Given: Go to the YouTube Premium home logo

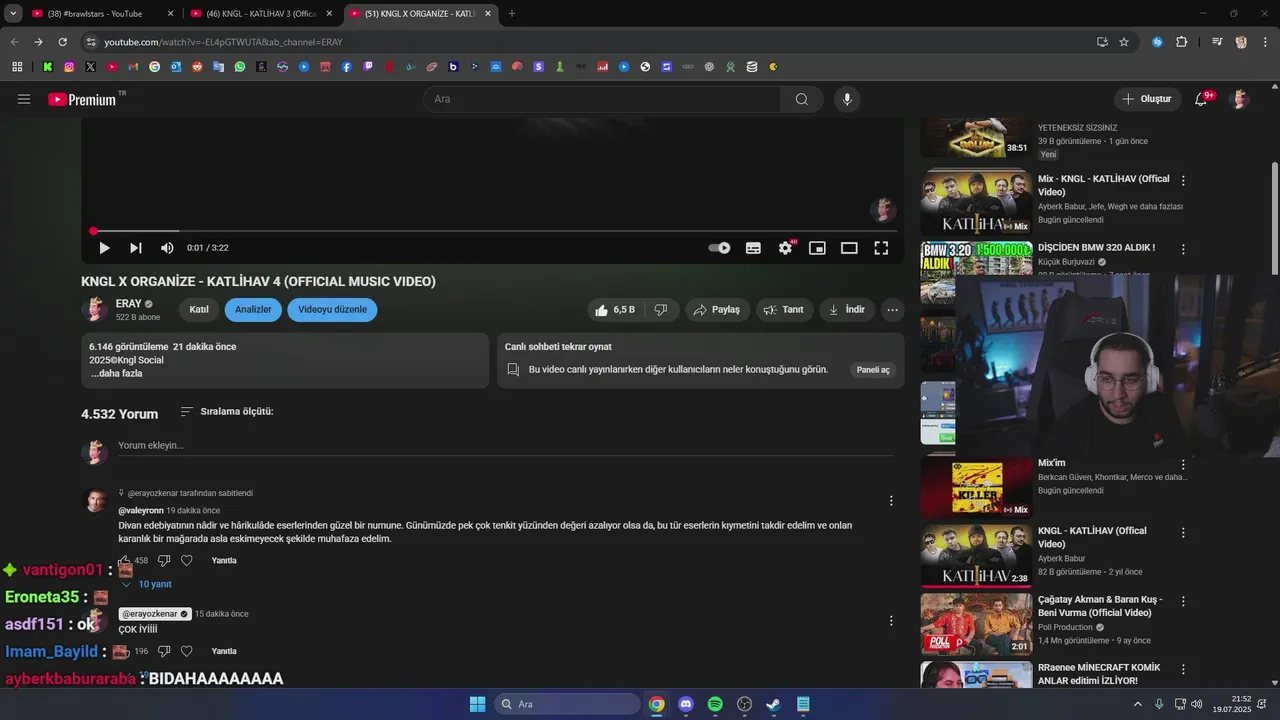Looking at the screenshot, I should click(x=84, y=99).
